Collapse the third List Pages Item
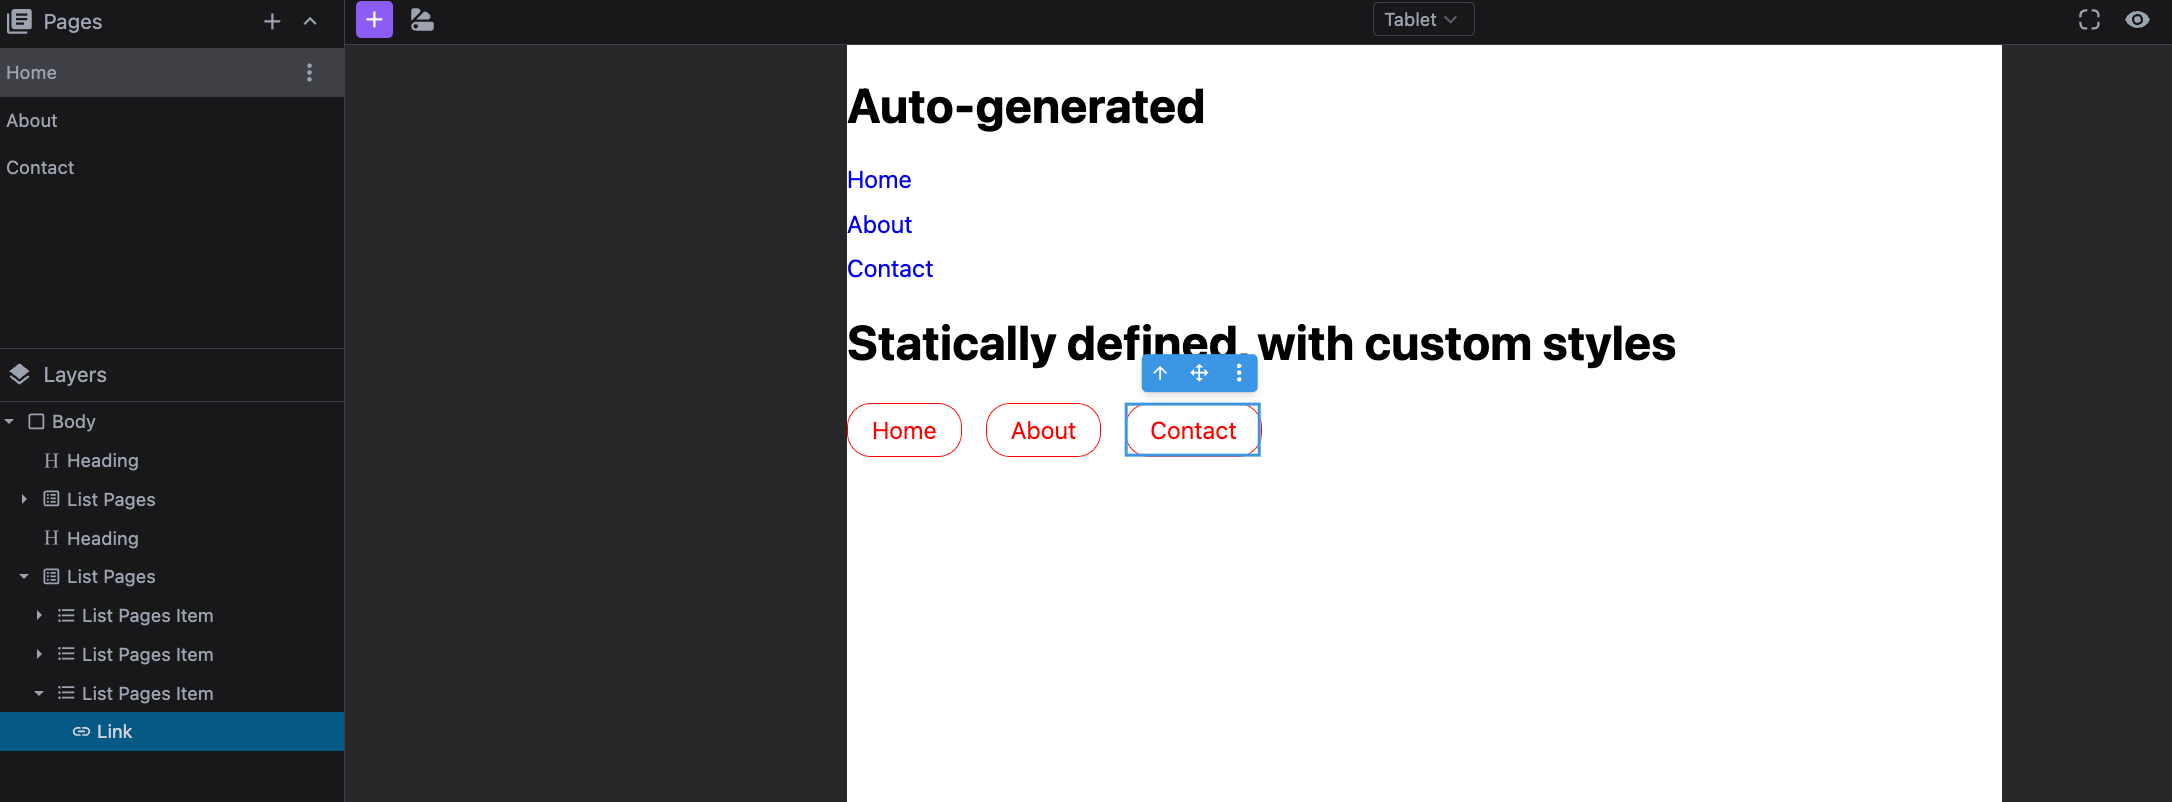2172x802 pixels. click(39, 693)
